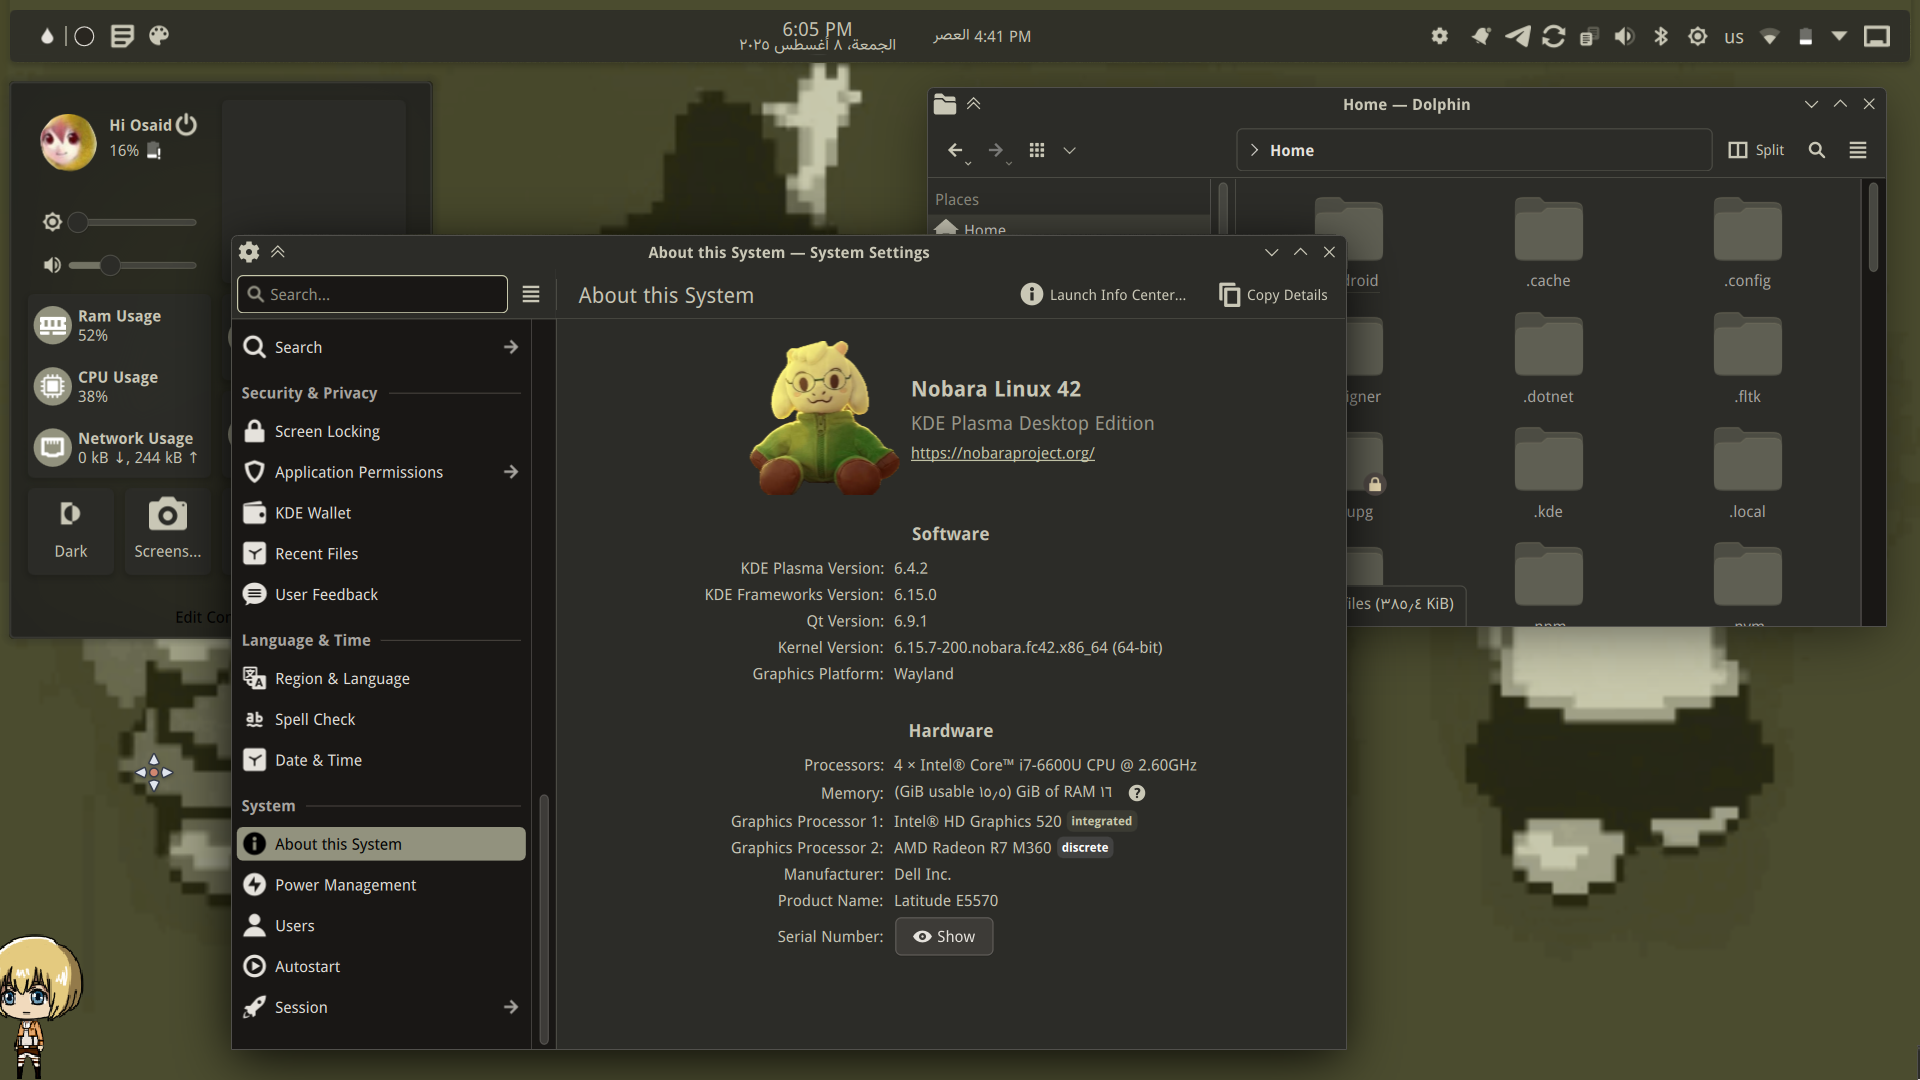Open the volume tray icon
This screenshot has width=1920, height=1080.
tap(1624, 36)
